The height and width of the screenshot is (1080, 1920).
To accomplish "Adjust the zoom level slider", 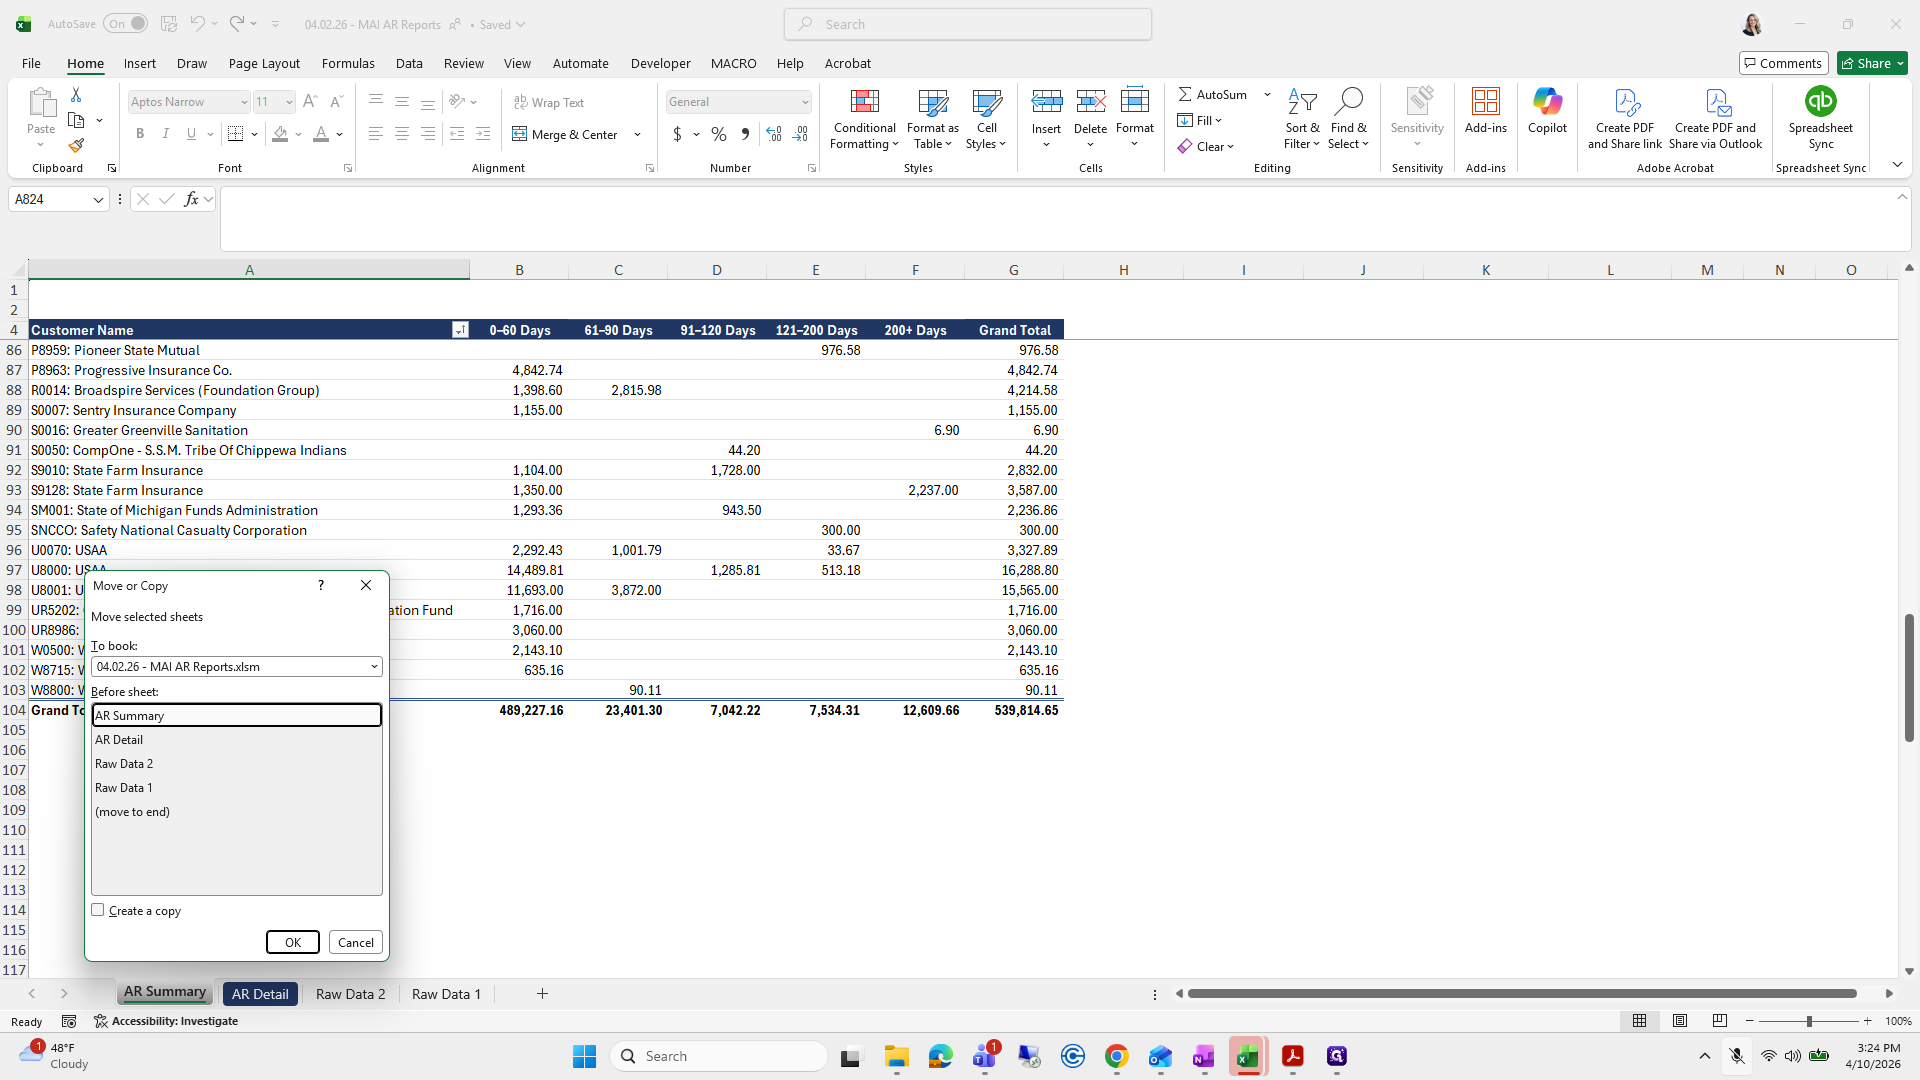I will 1808,1021.
